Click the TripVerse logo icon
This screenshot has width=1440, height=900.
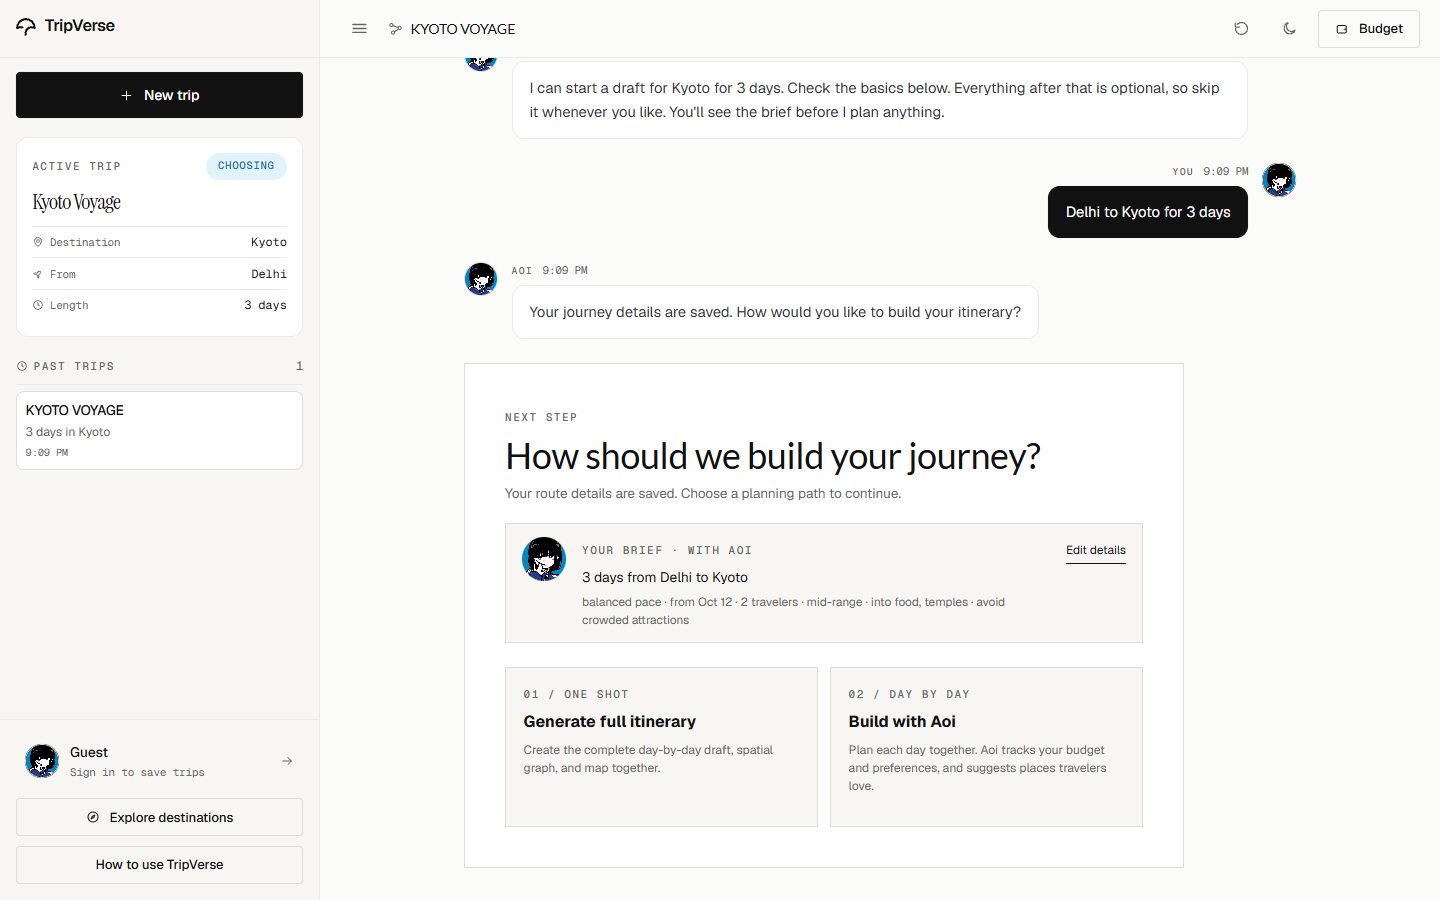coord(26,27)
